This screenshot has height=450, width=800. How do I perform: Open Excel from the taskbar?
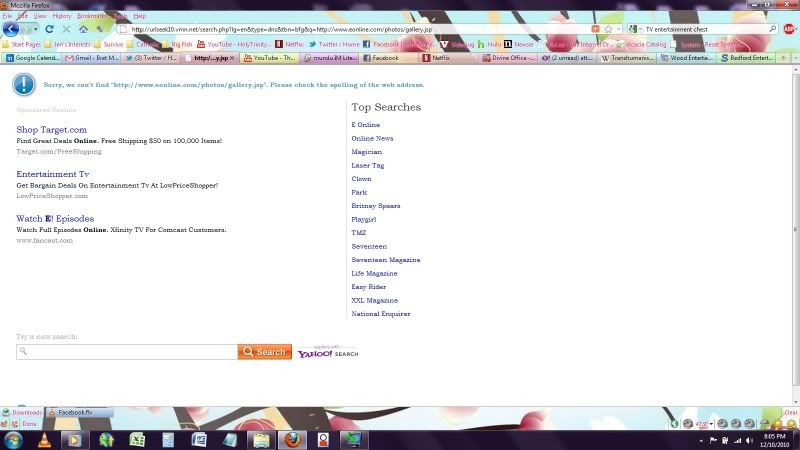click(x=137, y=440)
